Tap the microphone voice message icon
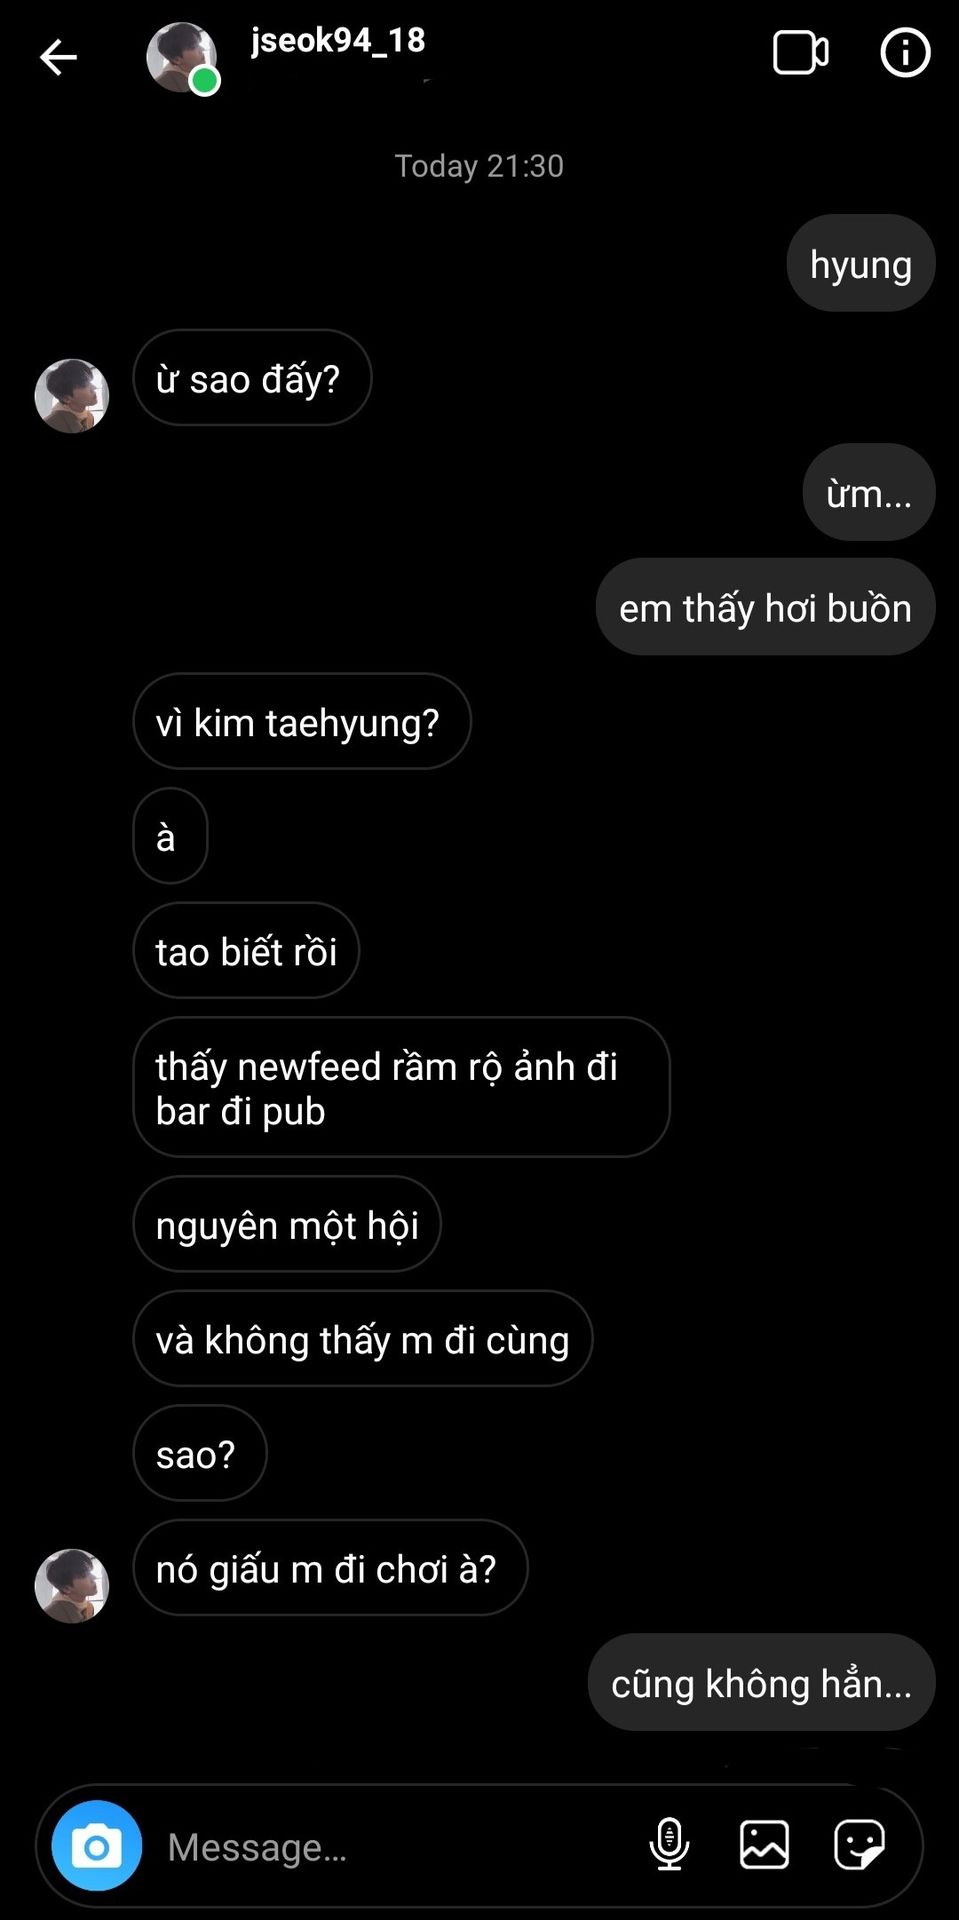 click(669, 1844)
